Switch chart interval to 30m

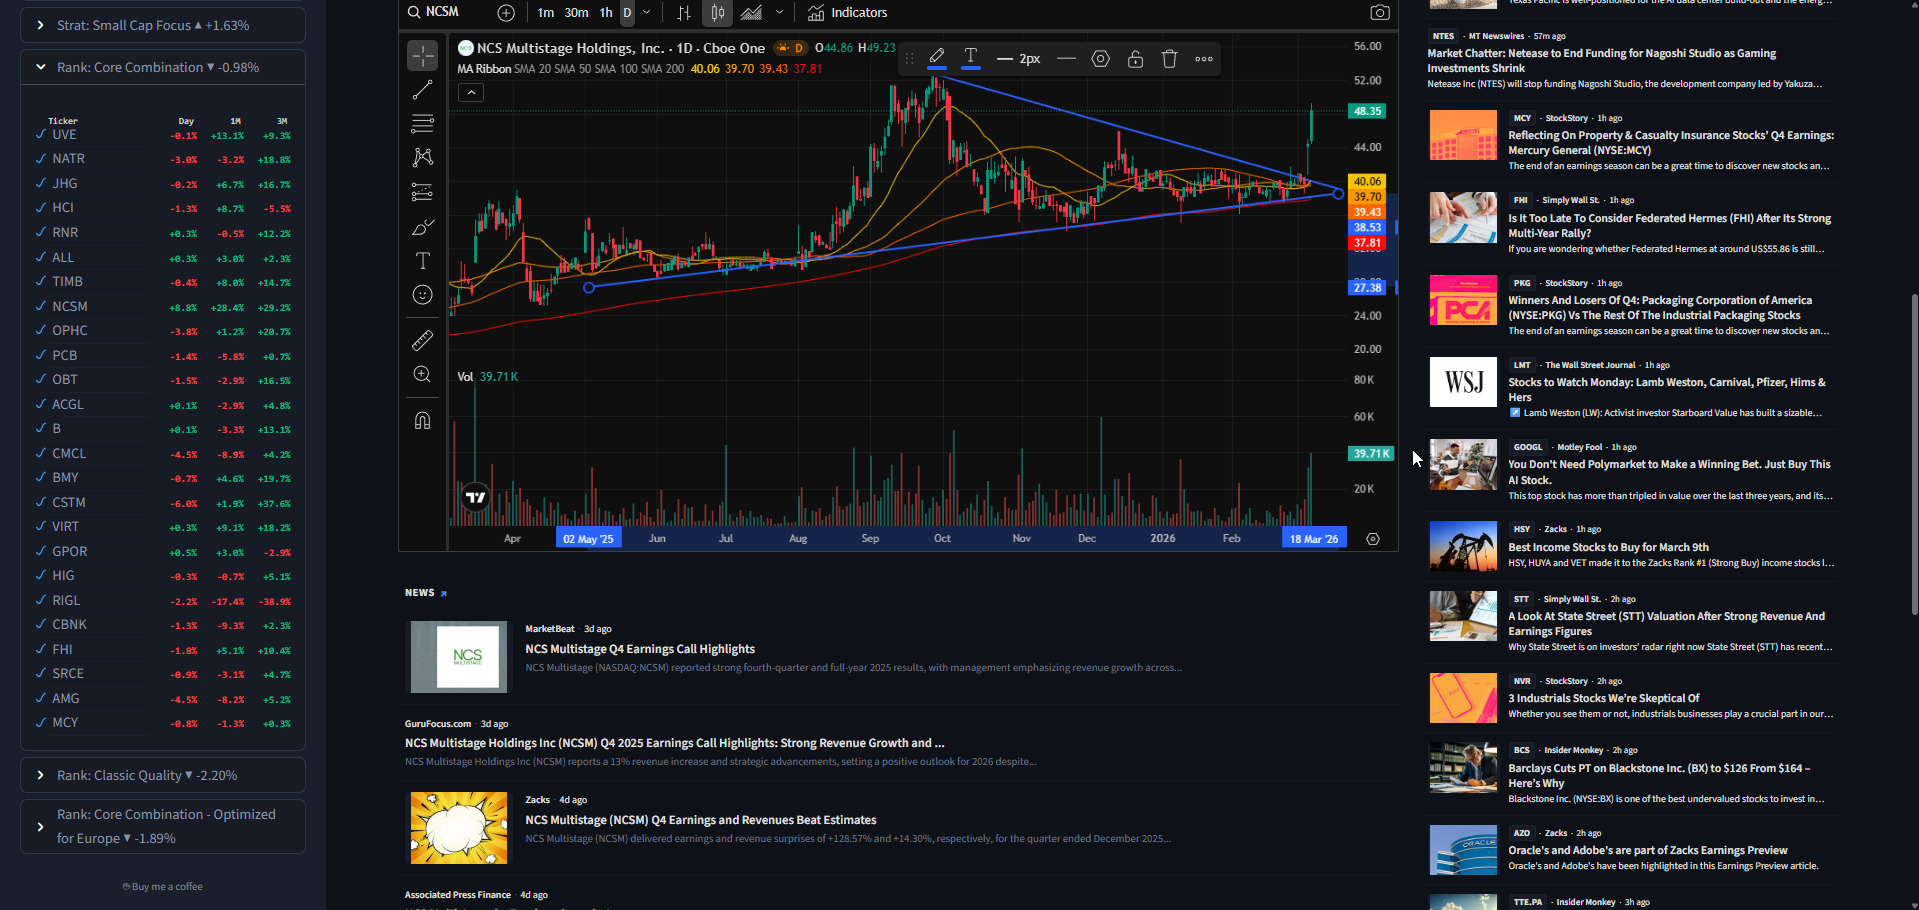(x=576, y=13)
